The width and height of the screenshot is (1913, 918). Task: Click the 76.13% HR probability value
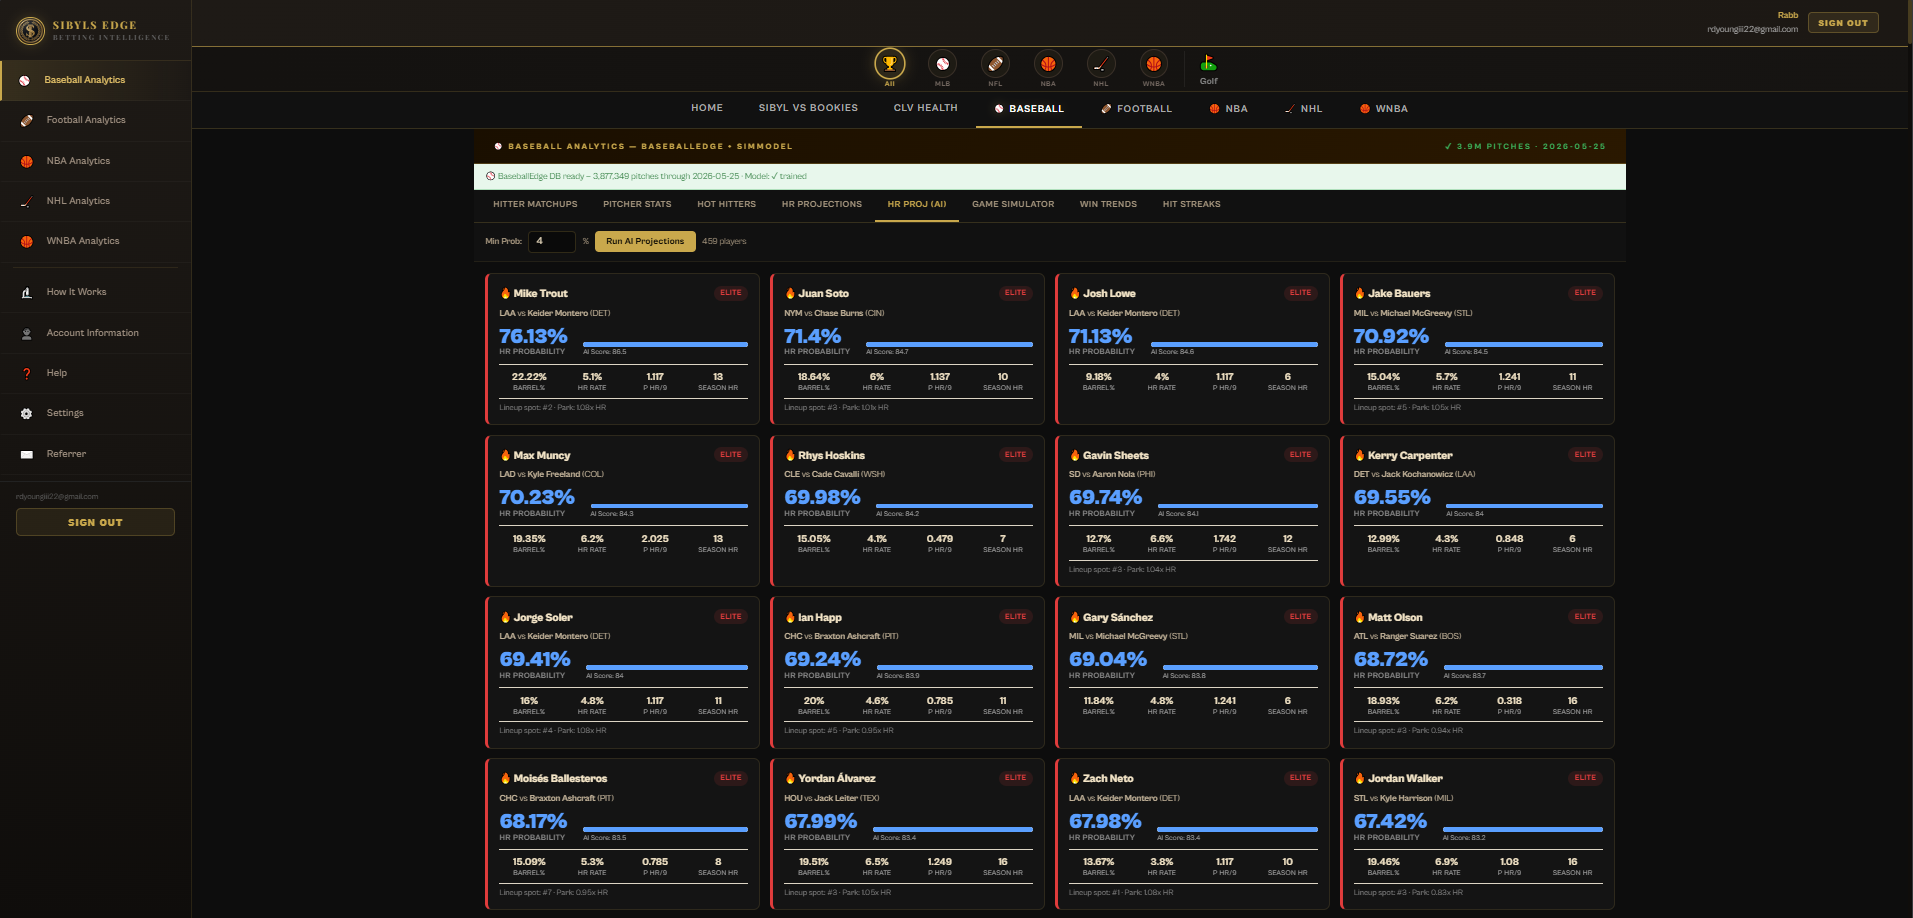click(533, 336)
